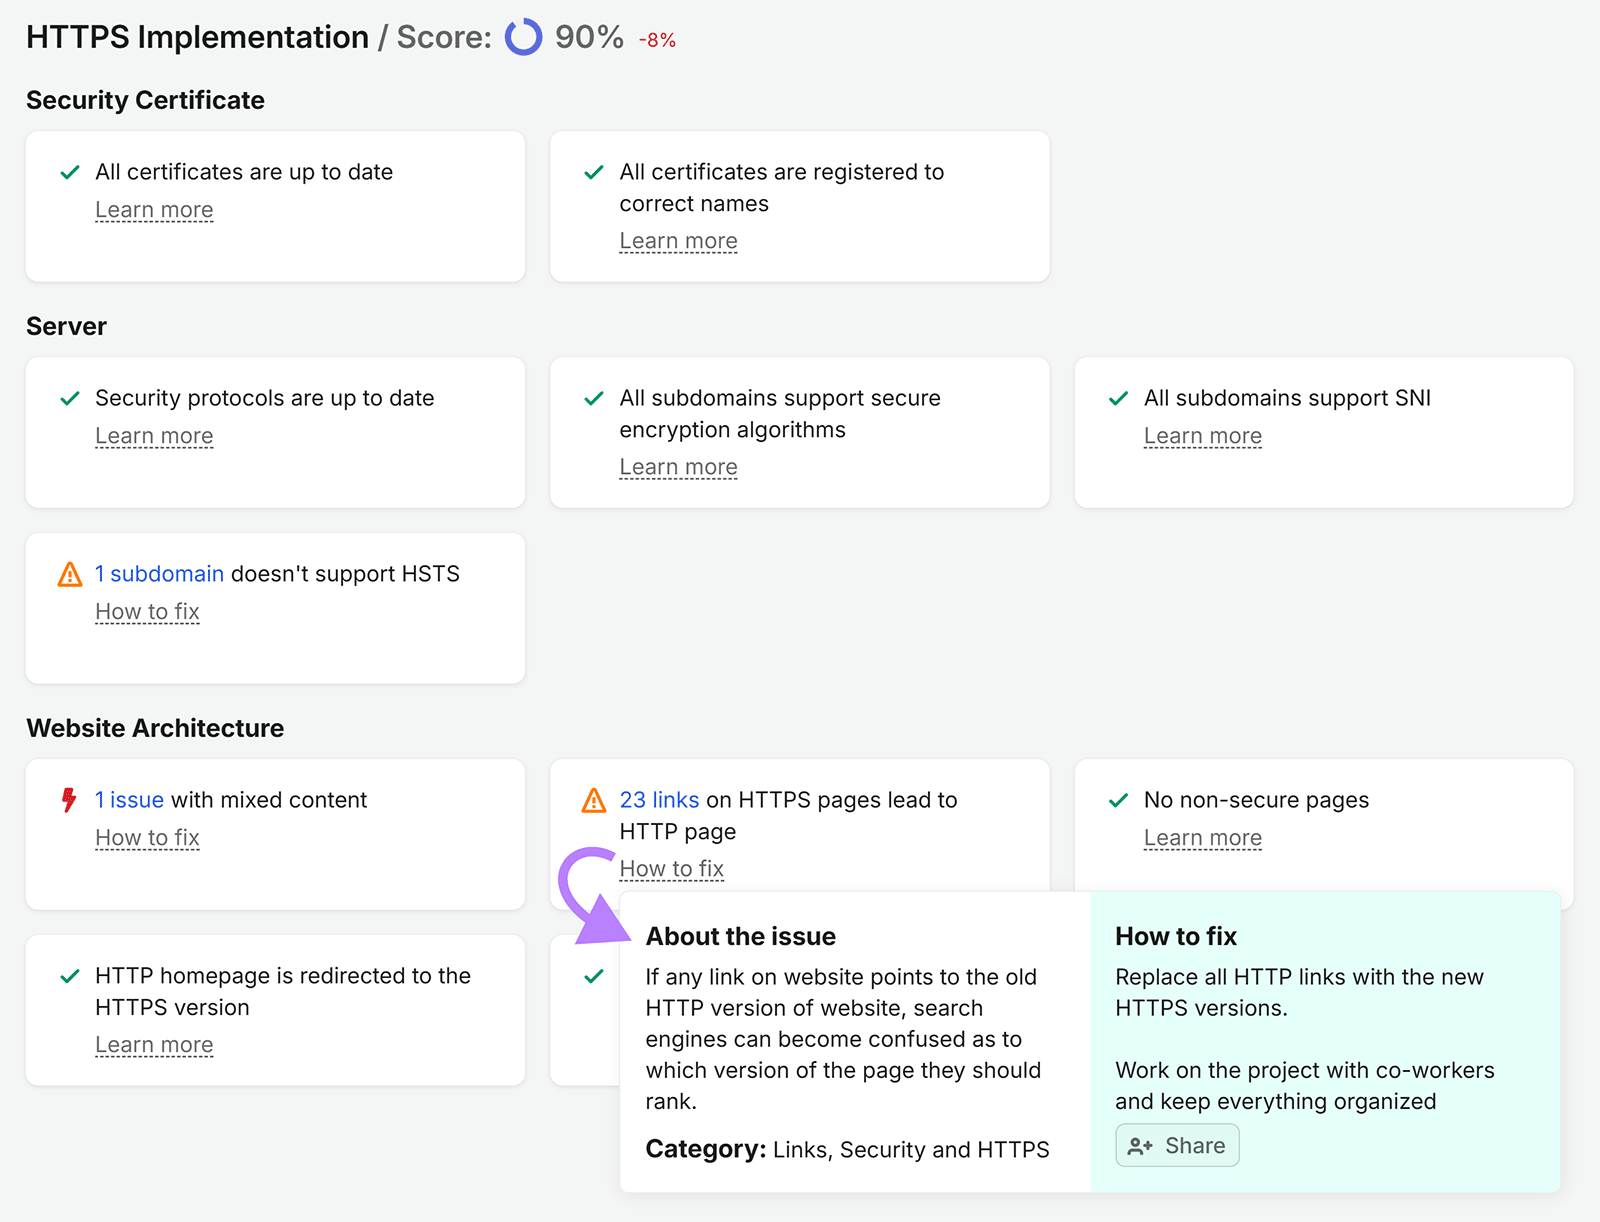The height and width of the screenshot is (1222, 1600).
Task: Click 'Category: Links, Security and HTTPS' text
Action: (847, 1149)
